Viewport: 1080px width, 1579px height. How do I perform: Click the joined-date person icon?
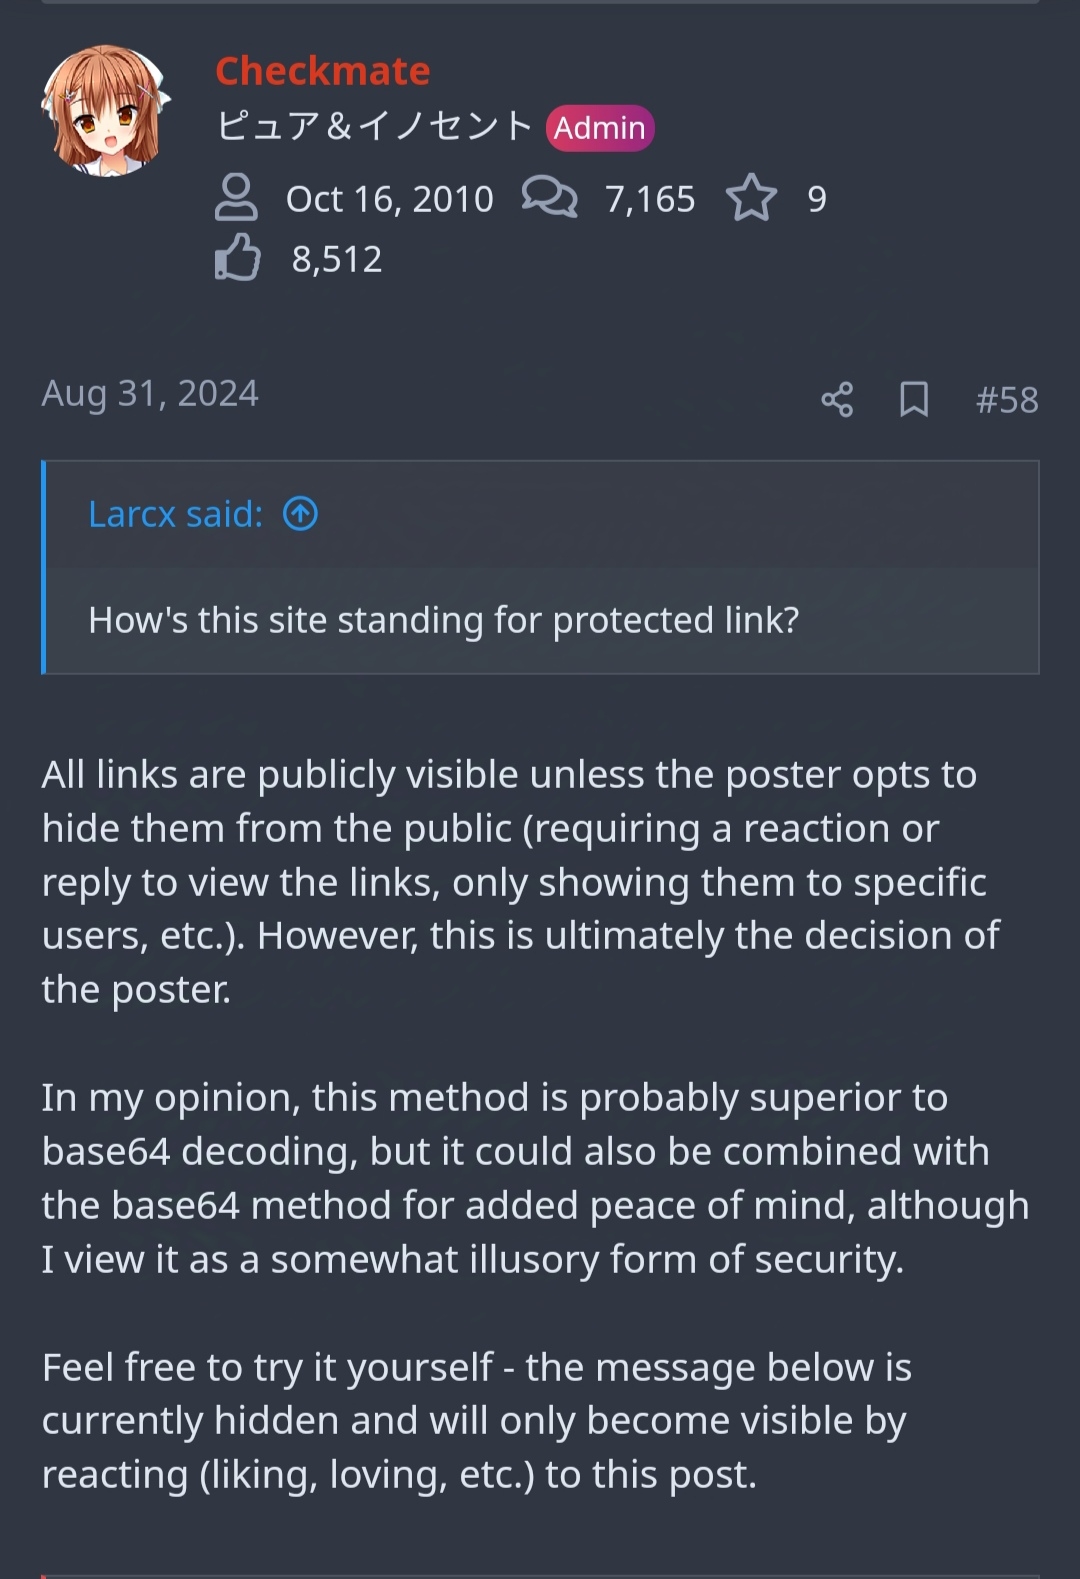[x=236, y=198]
